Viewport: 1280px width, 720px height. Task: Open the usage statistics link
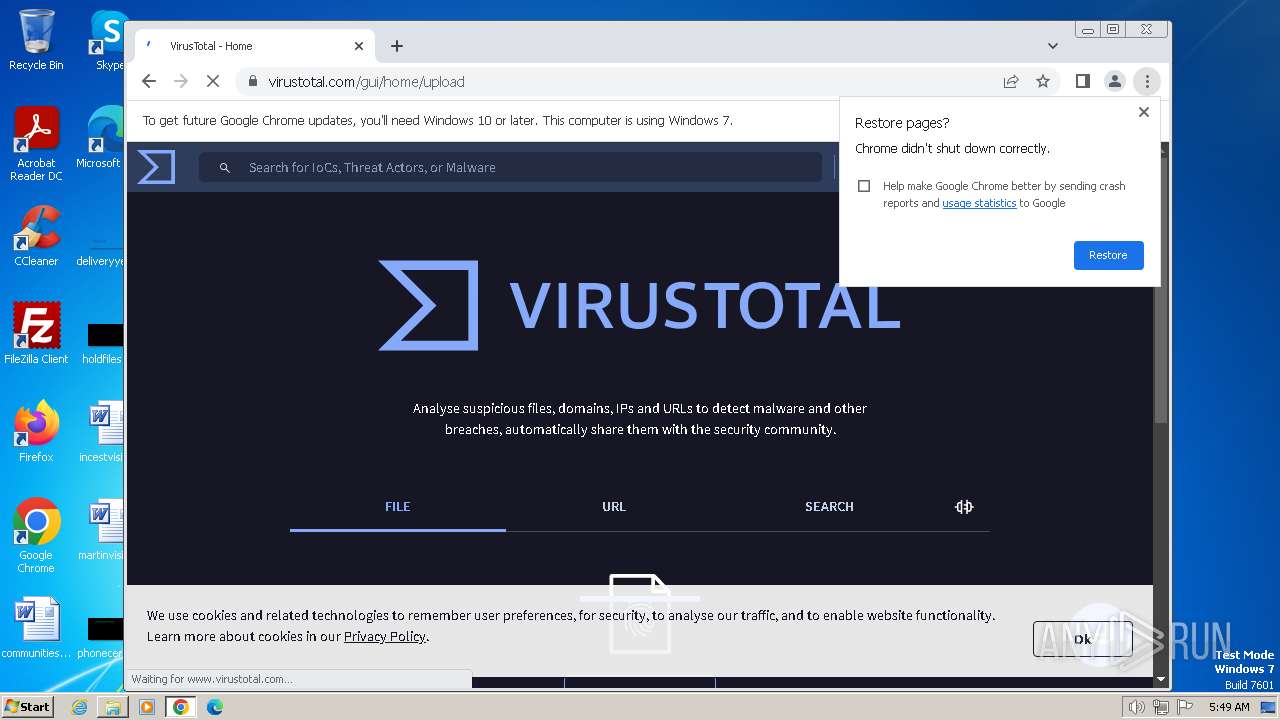coord(979,203)
